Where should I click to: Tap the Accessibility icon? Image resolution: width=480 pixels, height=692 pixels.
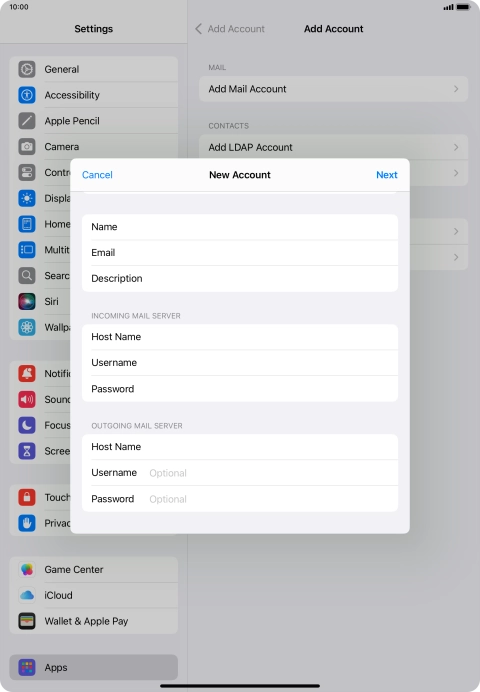click(x=27, y=95)
